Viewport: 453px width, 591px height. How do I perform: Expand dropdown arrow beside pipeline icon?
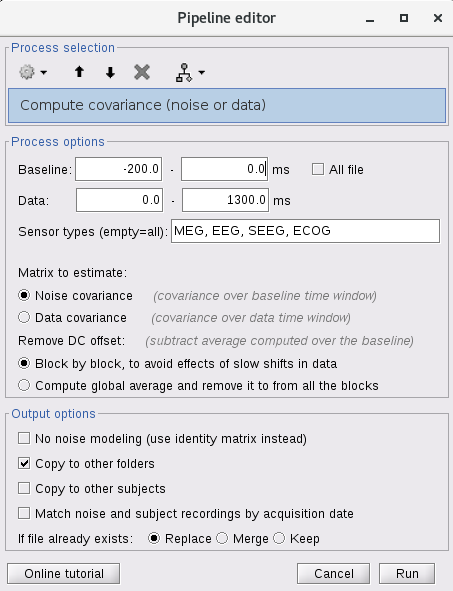(202, 72)
